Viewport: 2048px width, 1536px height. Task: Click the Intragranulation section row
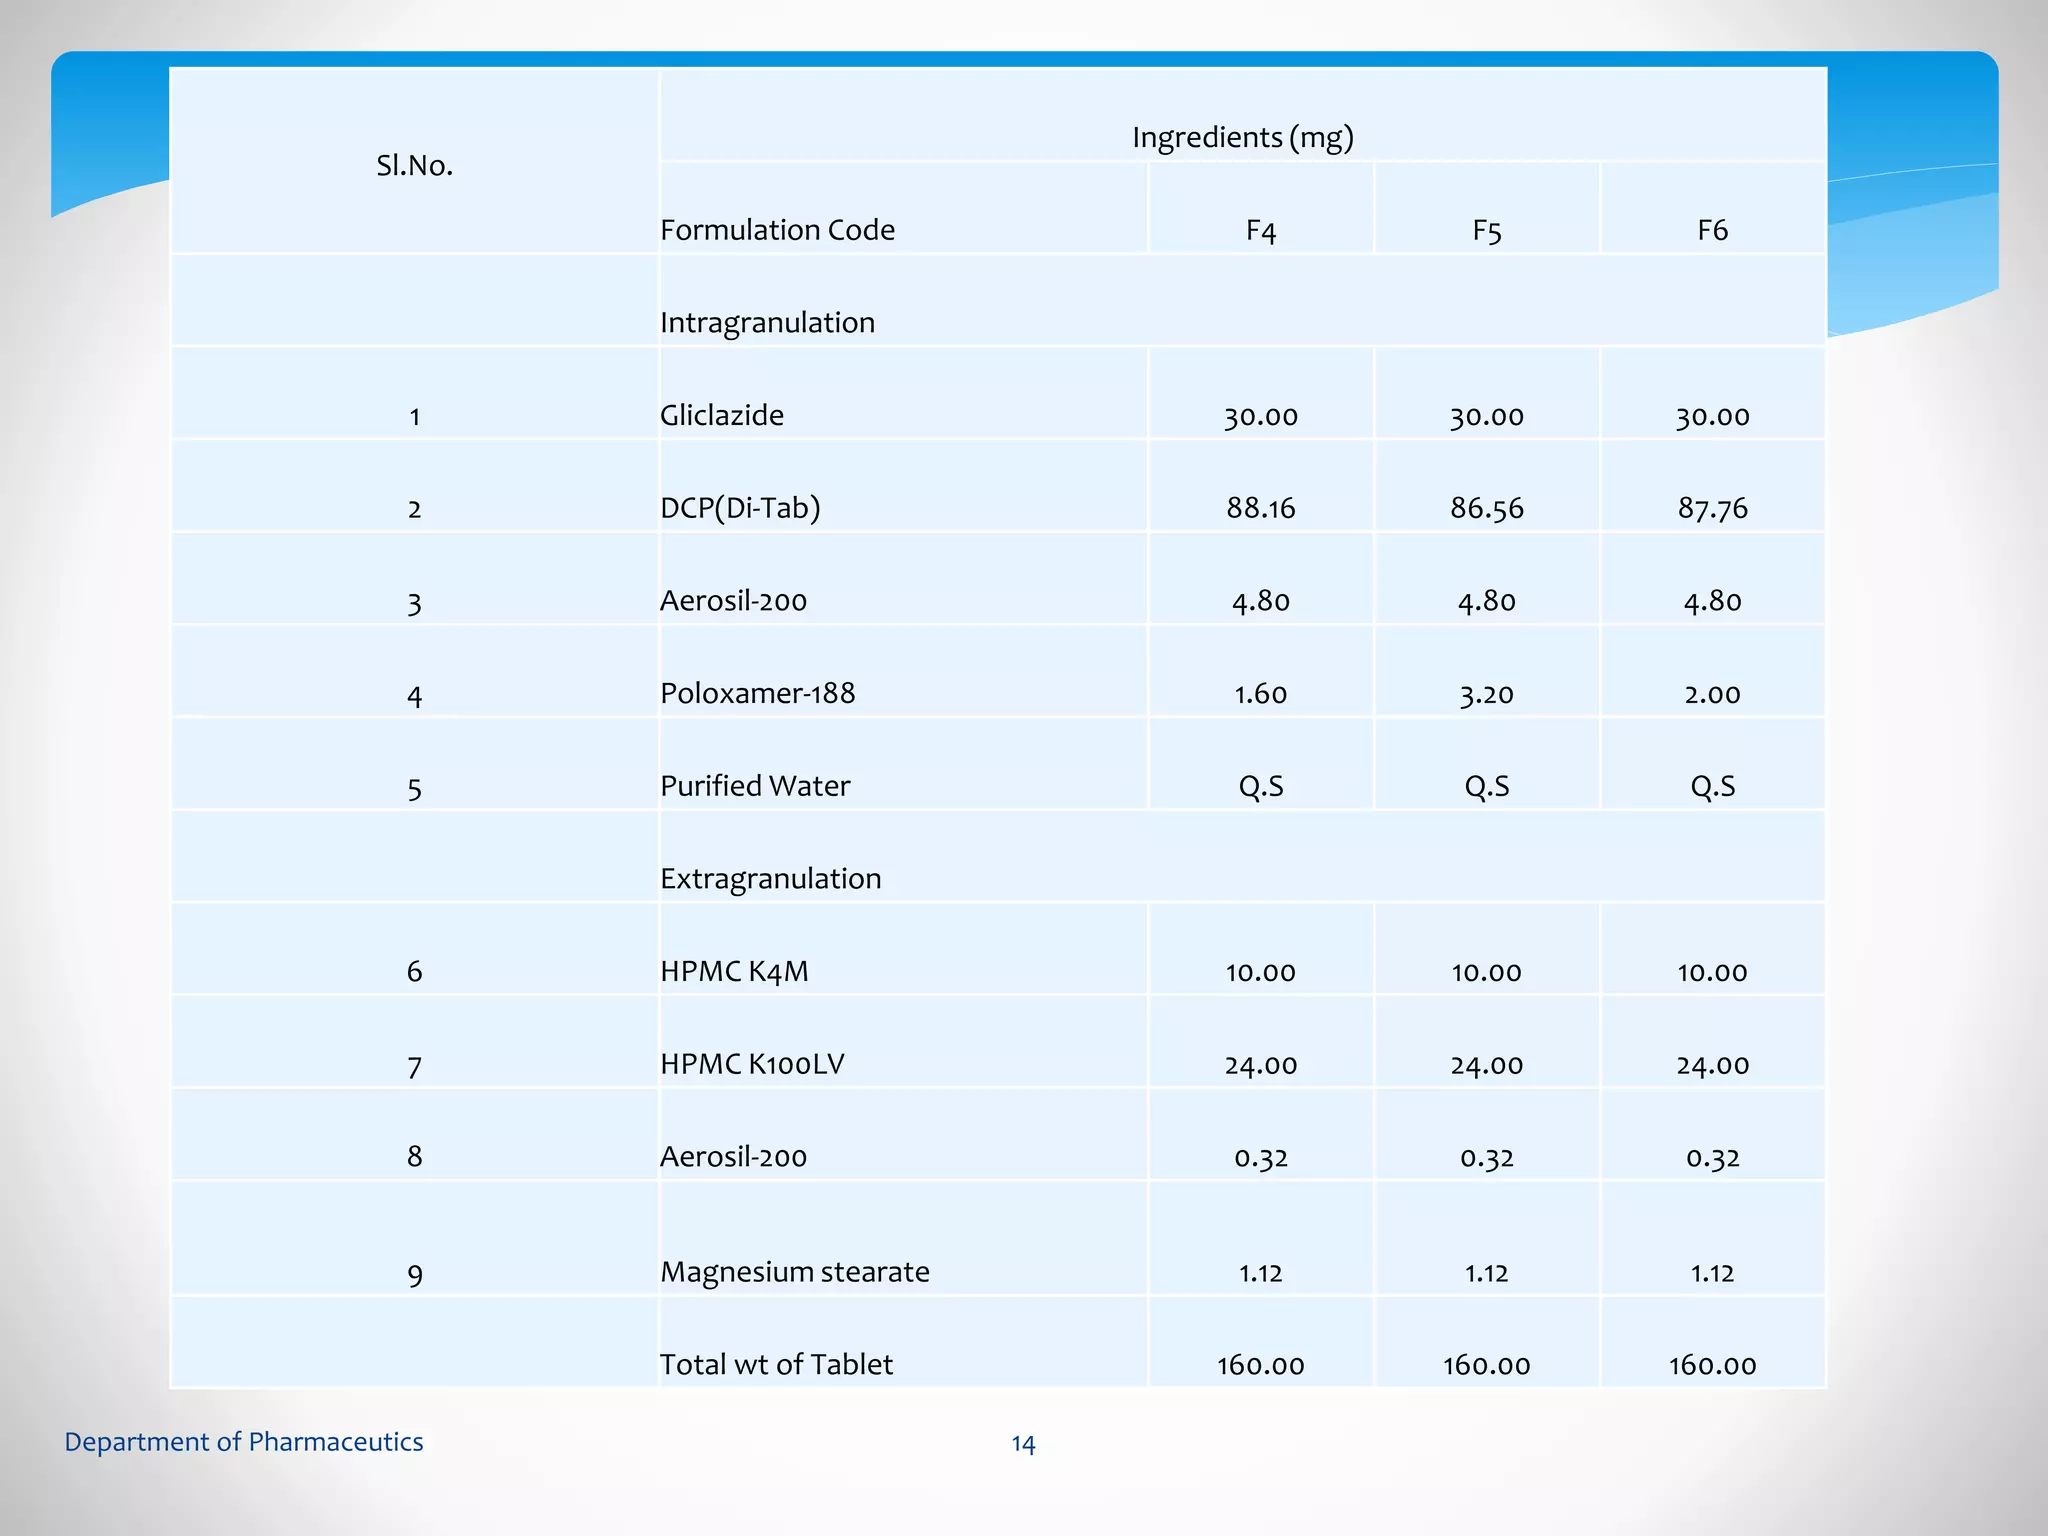[767, 323]
